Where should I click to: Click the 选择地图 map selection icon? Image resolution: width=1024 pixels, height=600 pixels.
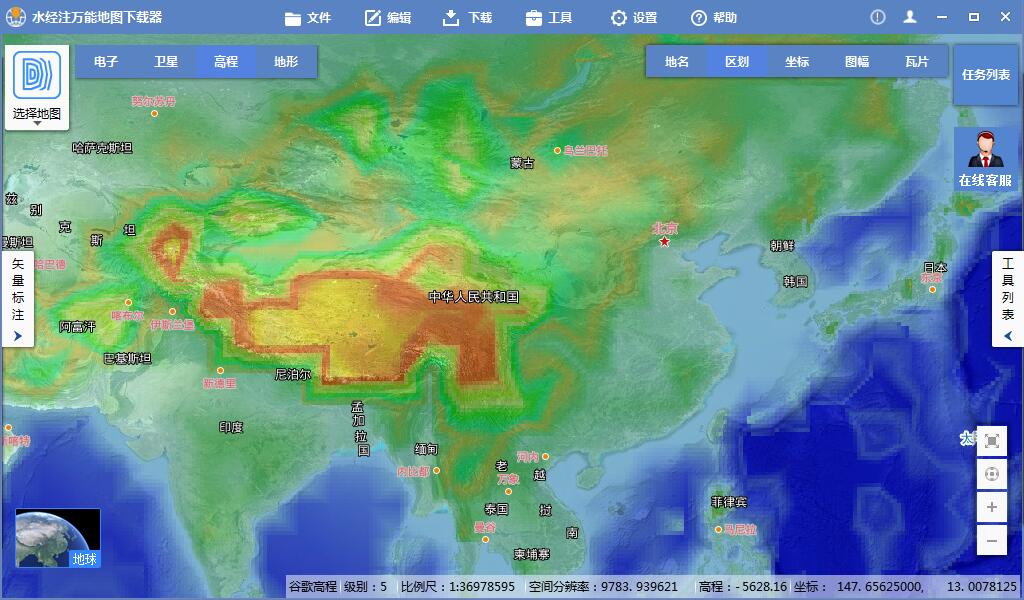click(37, 75)
